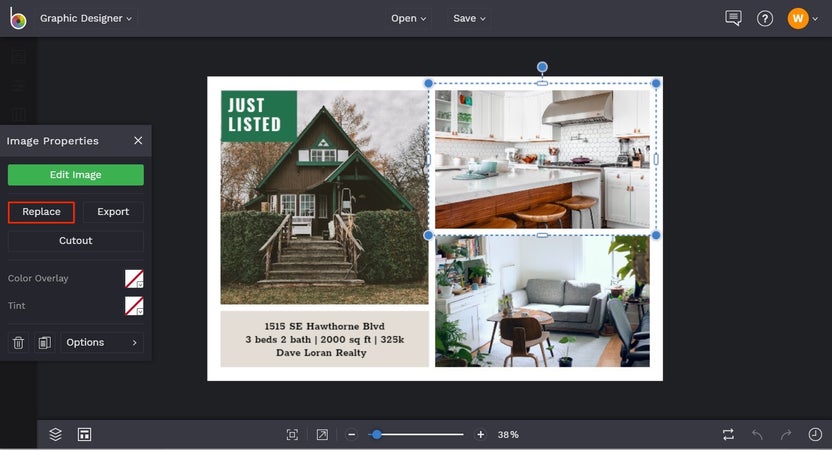Click the Export button
832x450 pixels.
click(113, 212)
